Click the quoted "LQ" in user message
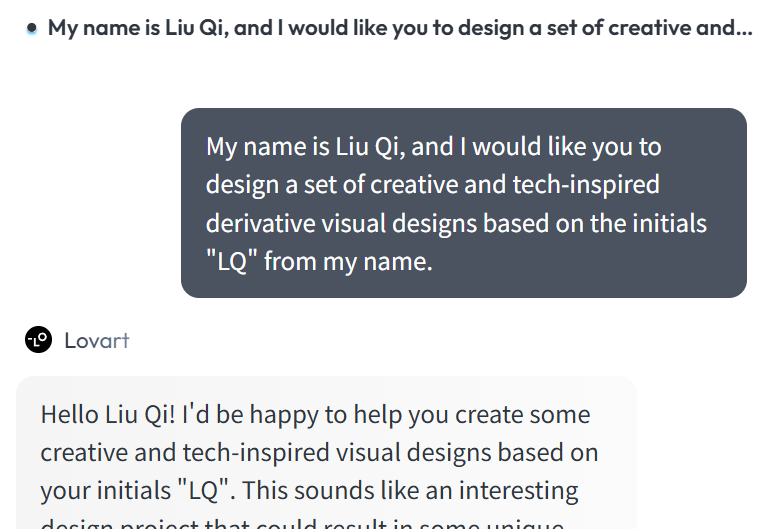 [231, 263]
